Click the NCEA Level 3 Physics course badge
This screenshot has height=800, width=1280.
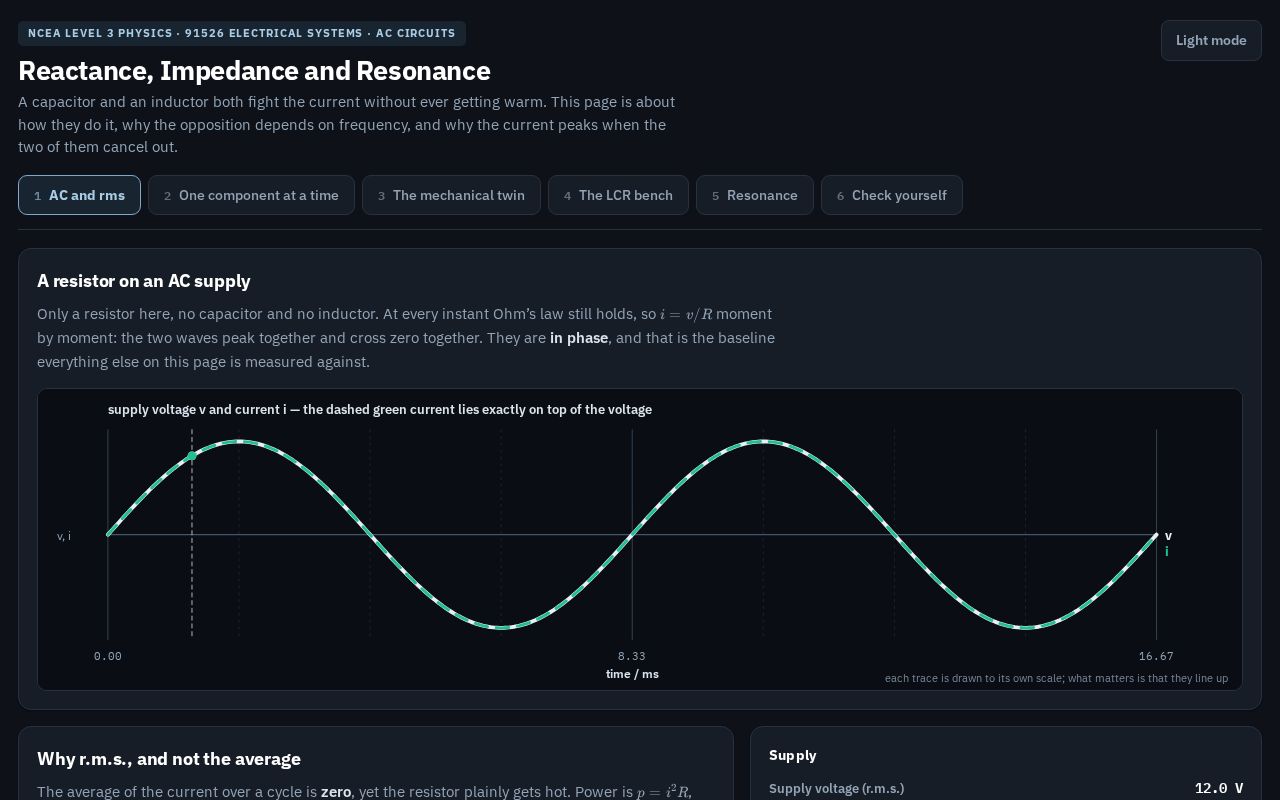242,33
